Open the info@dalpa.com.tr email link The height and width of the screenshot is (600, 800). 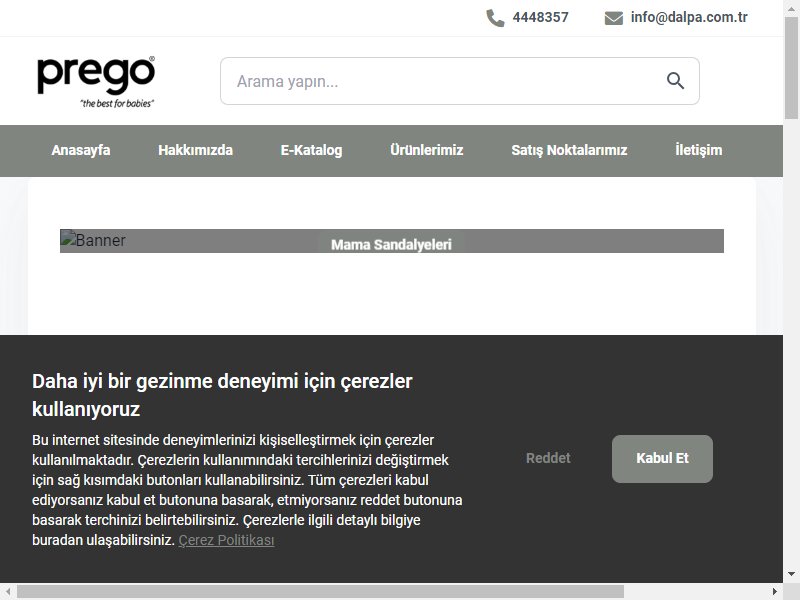689,17
